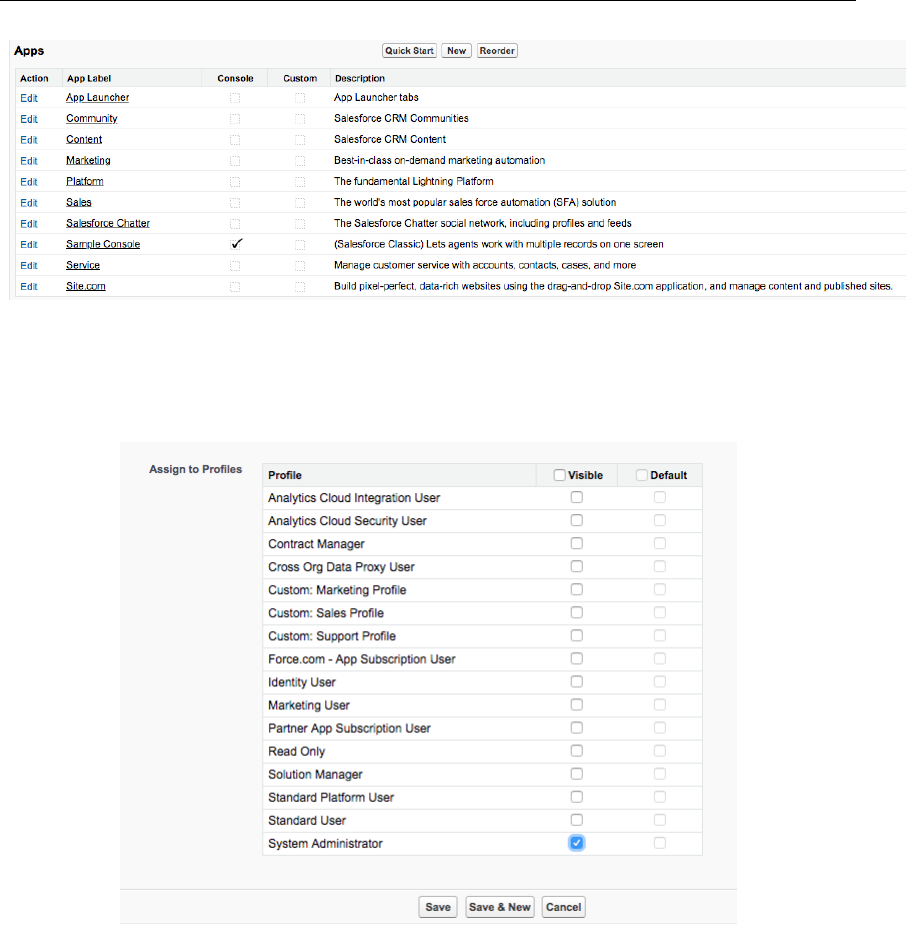Image resolution: width=906 pixels, height=941 pixels.
Task: Open the Platform app label link
Action: click(x=85, y=181)
